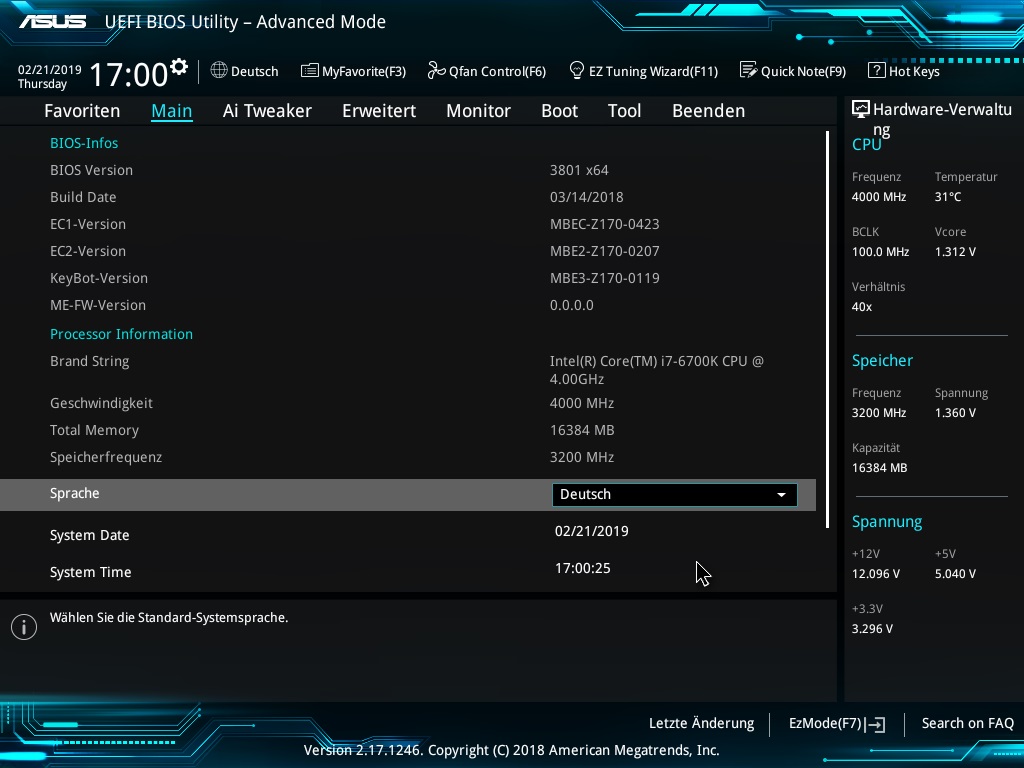
Task: Click Hot Keys label
Action: tap(914, 71)
